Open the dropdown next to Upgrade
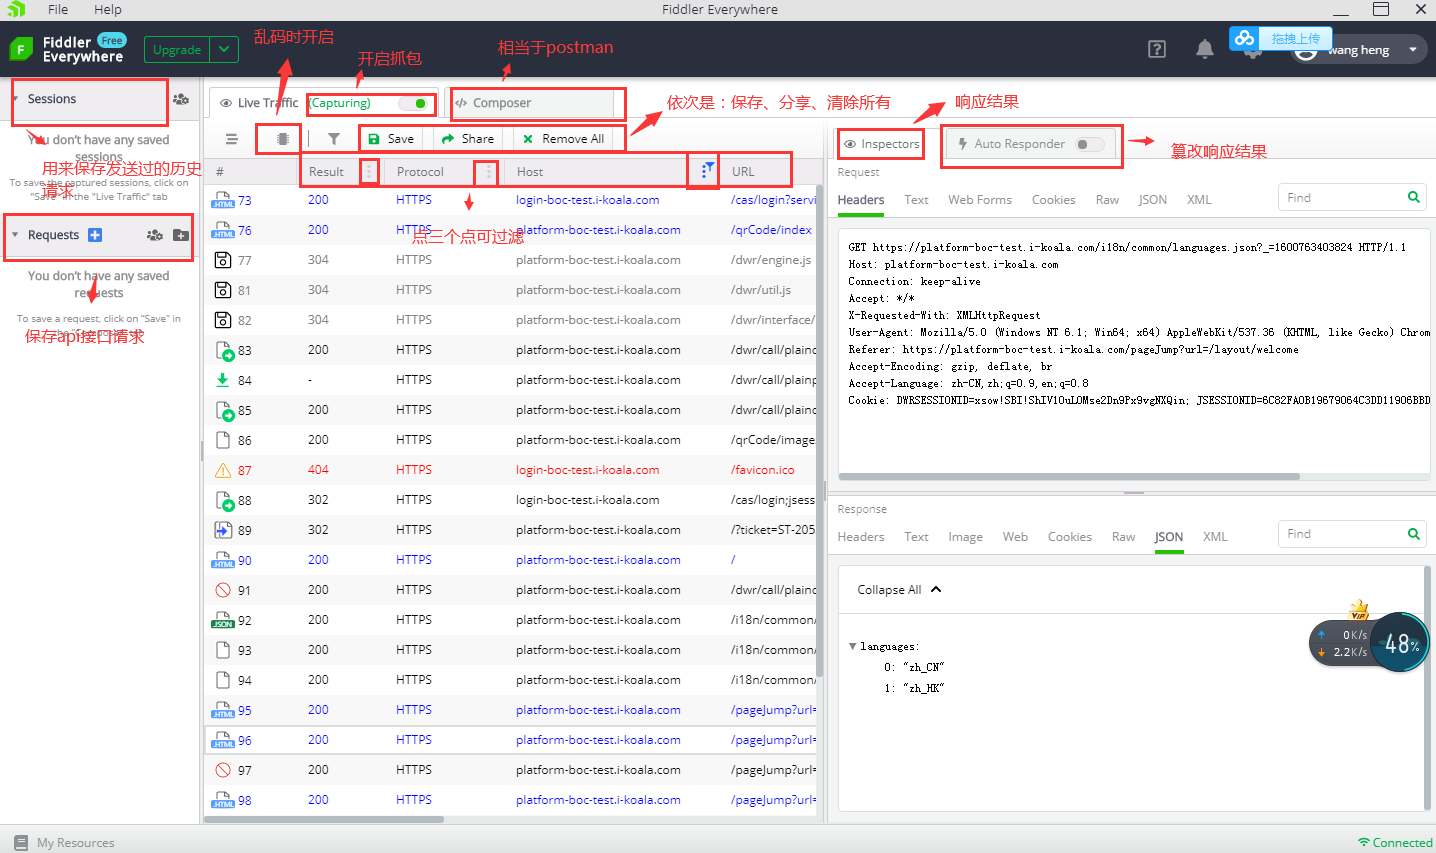 pyautogui.click(x=224, y=49)
